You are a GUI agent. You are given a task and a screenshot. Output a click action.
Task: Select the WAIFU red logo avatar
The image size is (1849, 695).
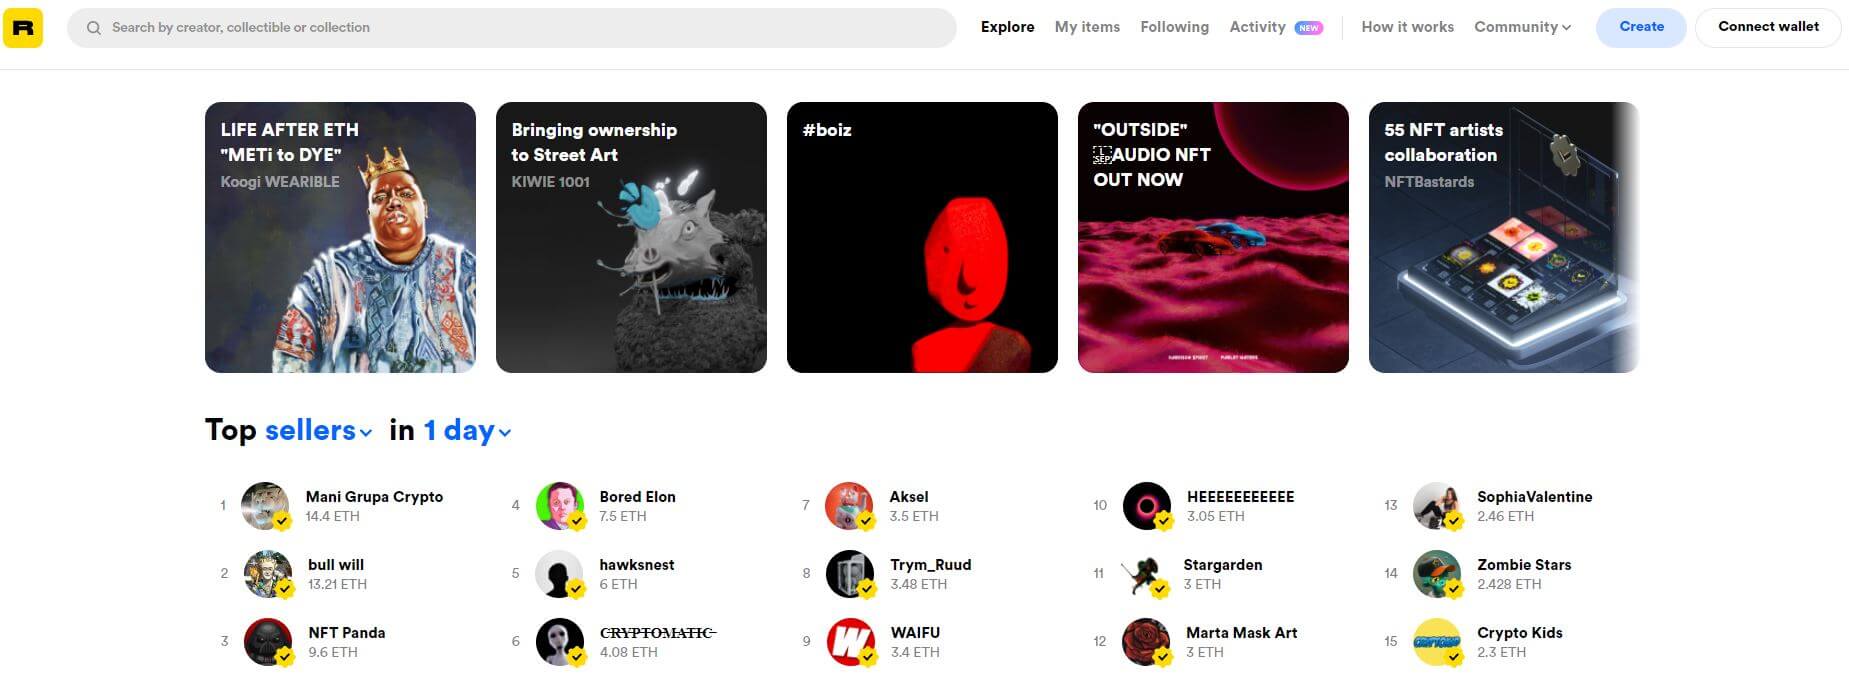pos(851,642)
